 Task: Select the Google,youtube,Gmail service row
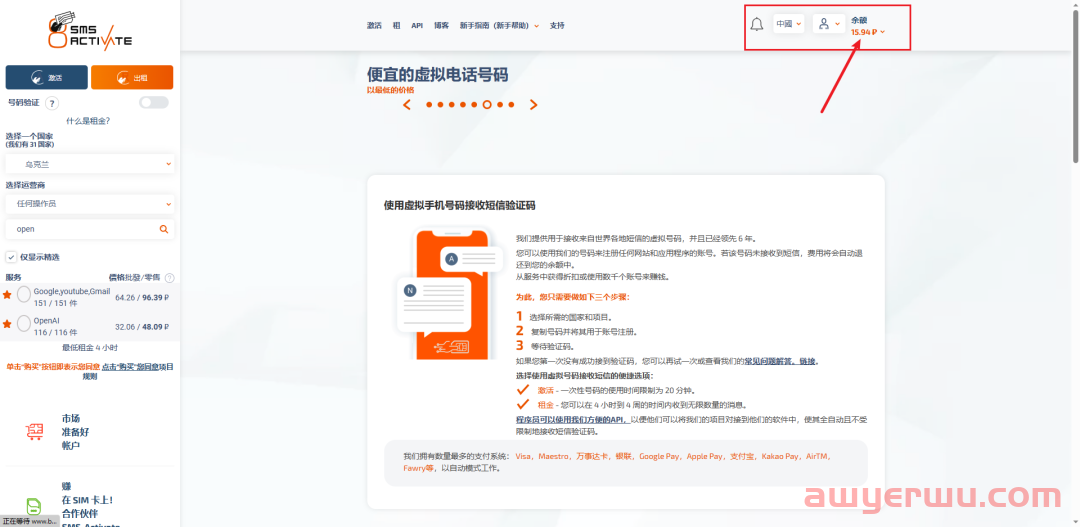[90, 297]
